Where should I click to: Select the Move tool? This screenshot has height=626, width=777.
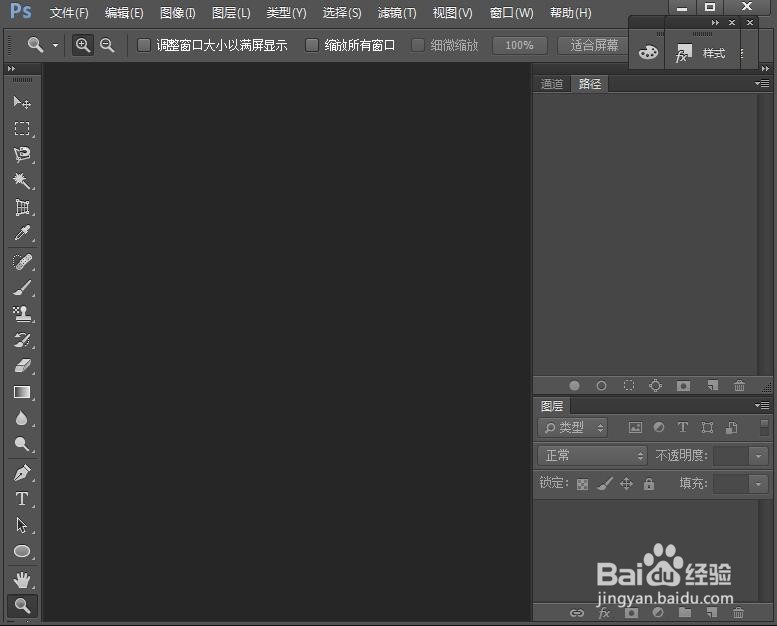[22, 103]
